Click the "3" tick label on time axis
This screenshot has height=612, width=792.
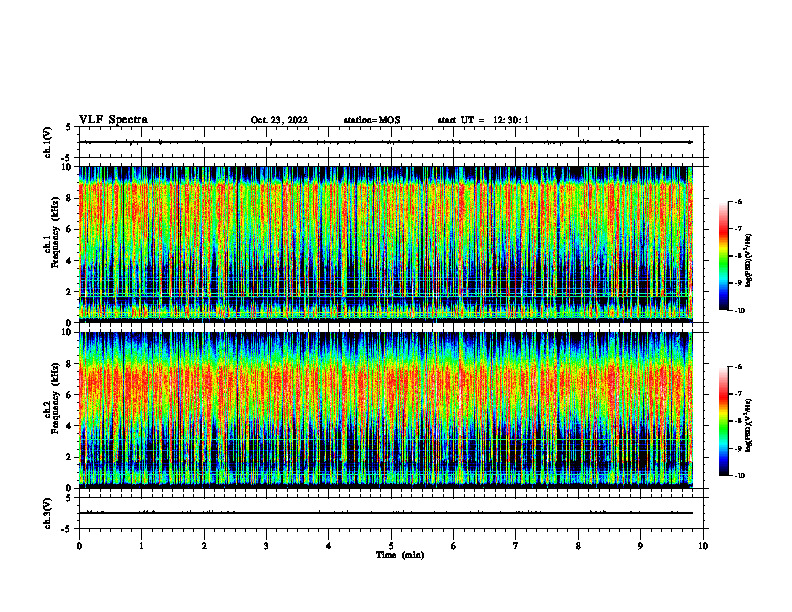click(266, 546)
